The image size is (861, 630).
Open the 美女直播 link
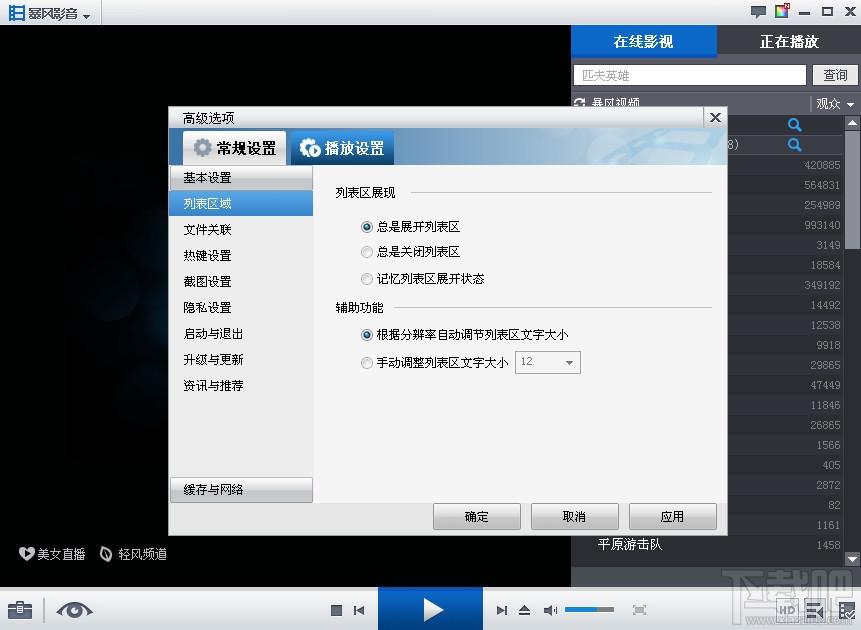click(48, 553)
